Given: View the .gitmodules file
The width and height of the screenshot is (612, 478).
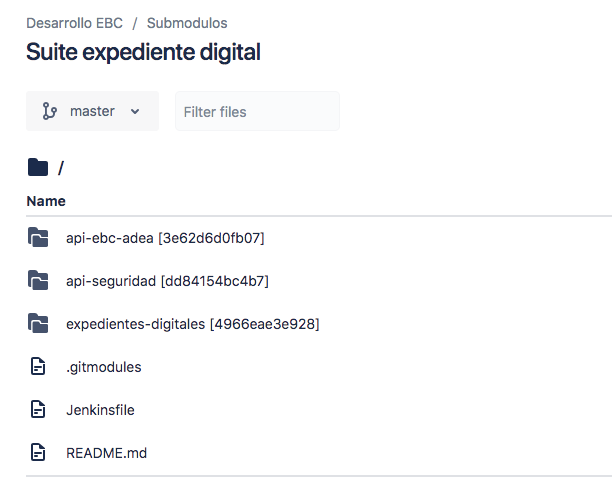Looking at the screenshot, I should click(104, 367).
